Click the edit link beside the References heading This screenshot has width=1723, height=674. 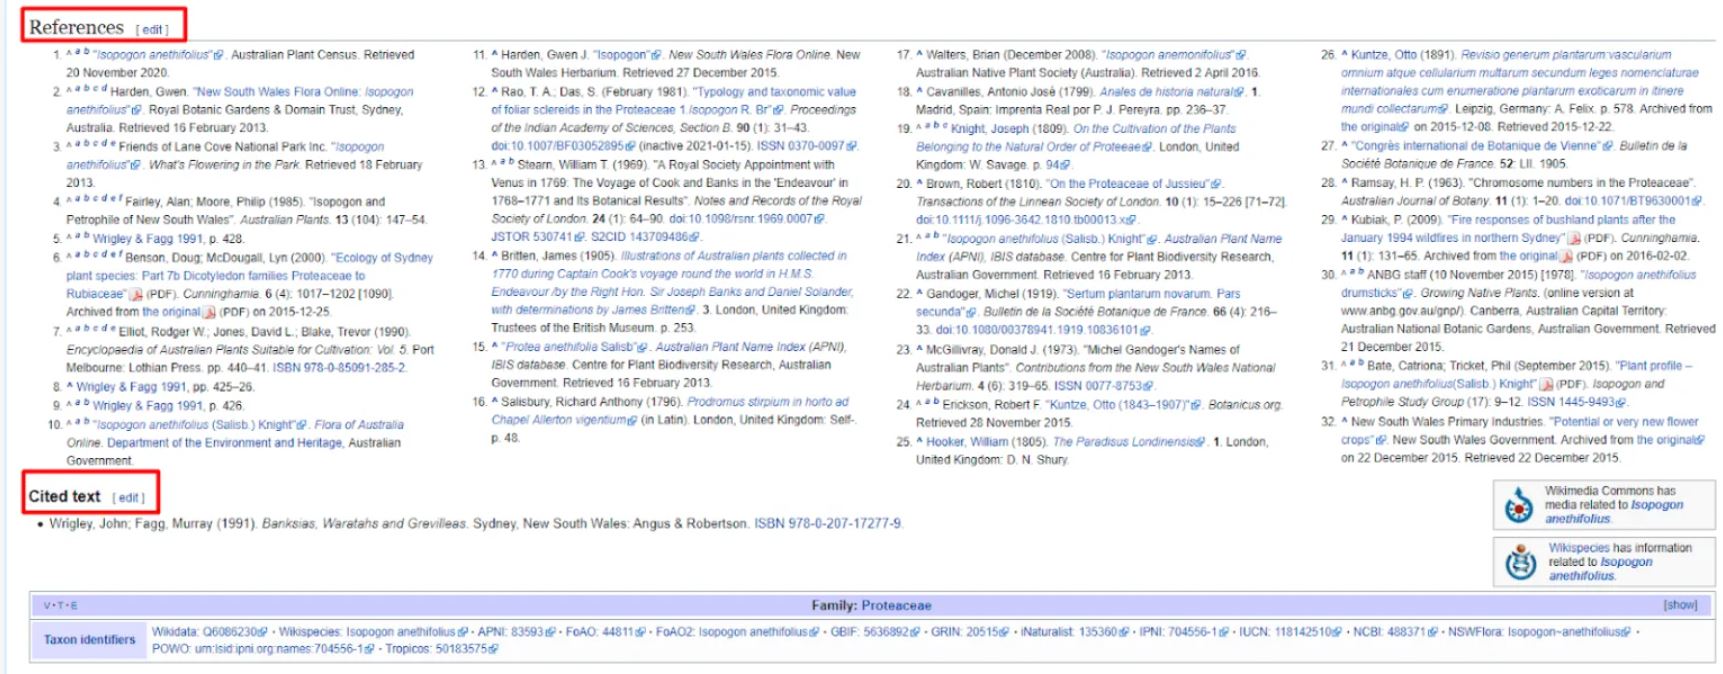tap(152, 30)
